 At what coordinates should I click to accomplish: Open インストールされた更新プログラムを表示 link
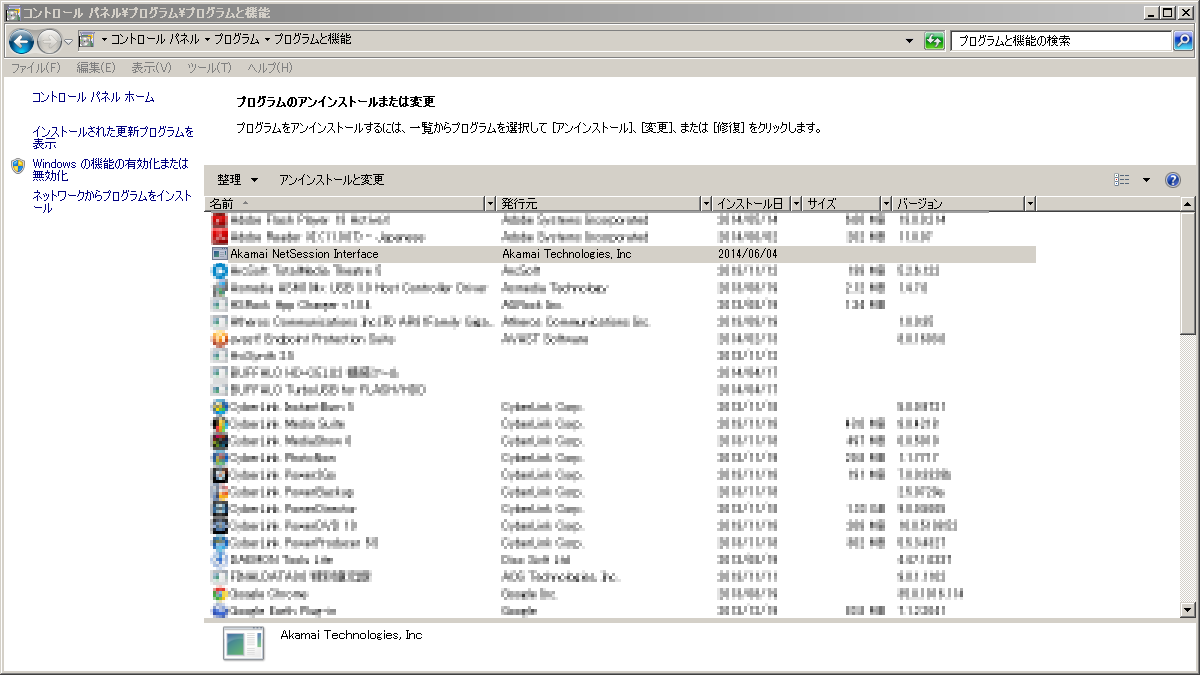click(x=113, y=137)
